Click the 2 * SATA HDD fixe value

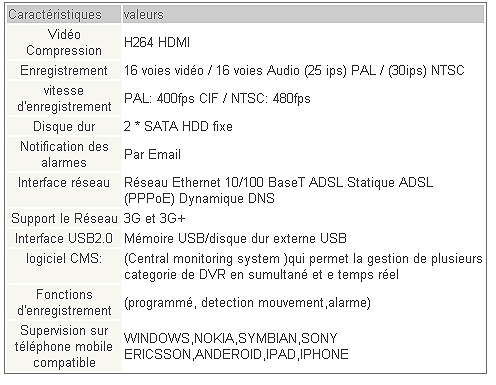pos(178,126)
